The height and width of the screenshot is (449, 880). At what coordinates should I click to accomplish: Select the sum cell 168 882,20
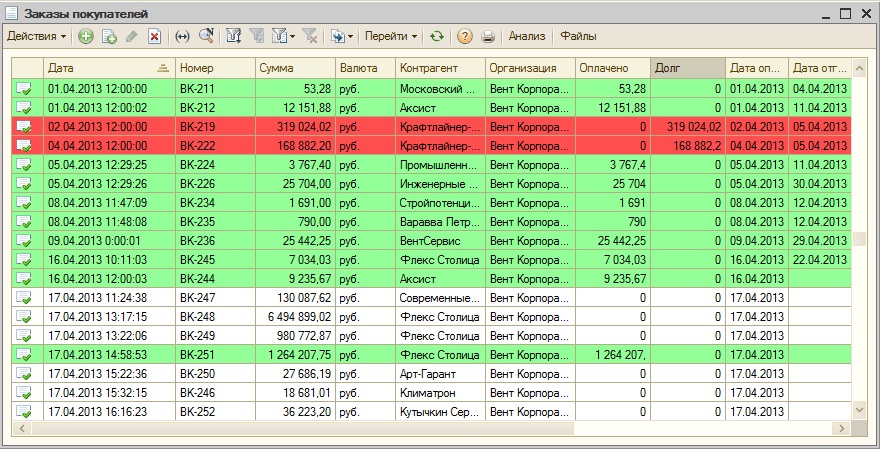click(x=295, y=146)
